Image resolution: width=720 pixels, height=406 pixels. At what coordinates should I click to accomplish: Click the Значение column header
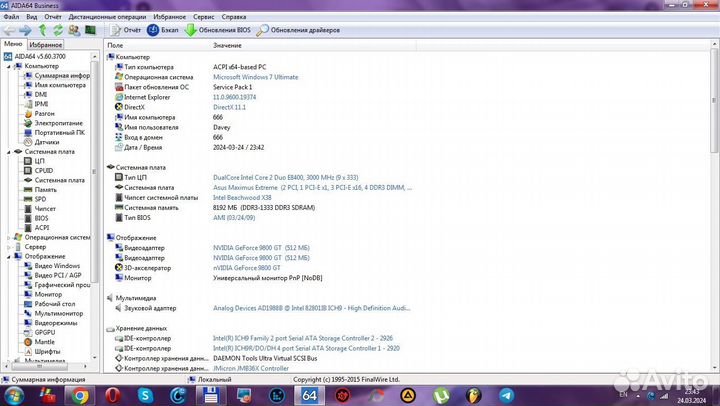point(227,45)
